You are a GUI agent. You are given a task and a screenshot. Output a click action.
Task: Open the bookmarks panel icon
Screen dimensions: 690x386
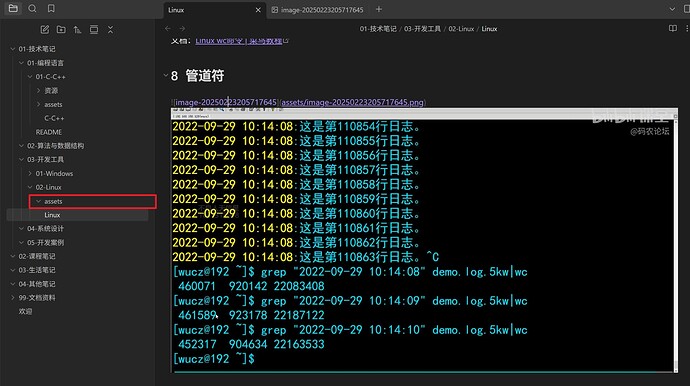pyautogui.click(x=51, y=8)
